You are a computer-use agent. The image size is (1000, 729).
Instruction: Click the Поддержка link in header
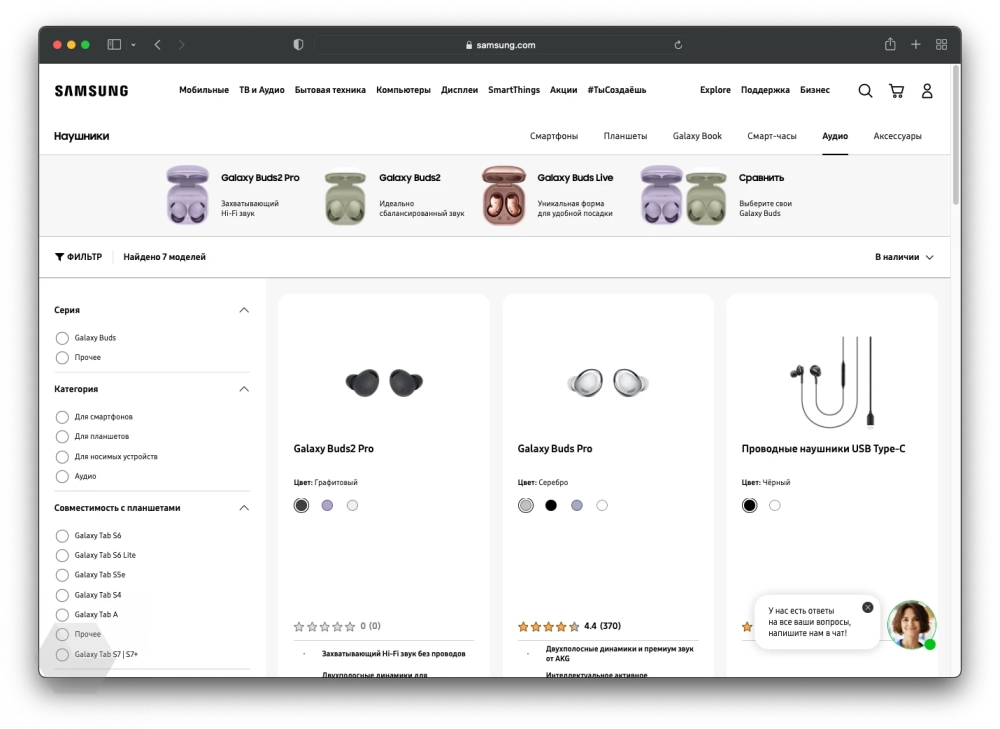point(765,90)
